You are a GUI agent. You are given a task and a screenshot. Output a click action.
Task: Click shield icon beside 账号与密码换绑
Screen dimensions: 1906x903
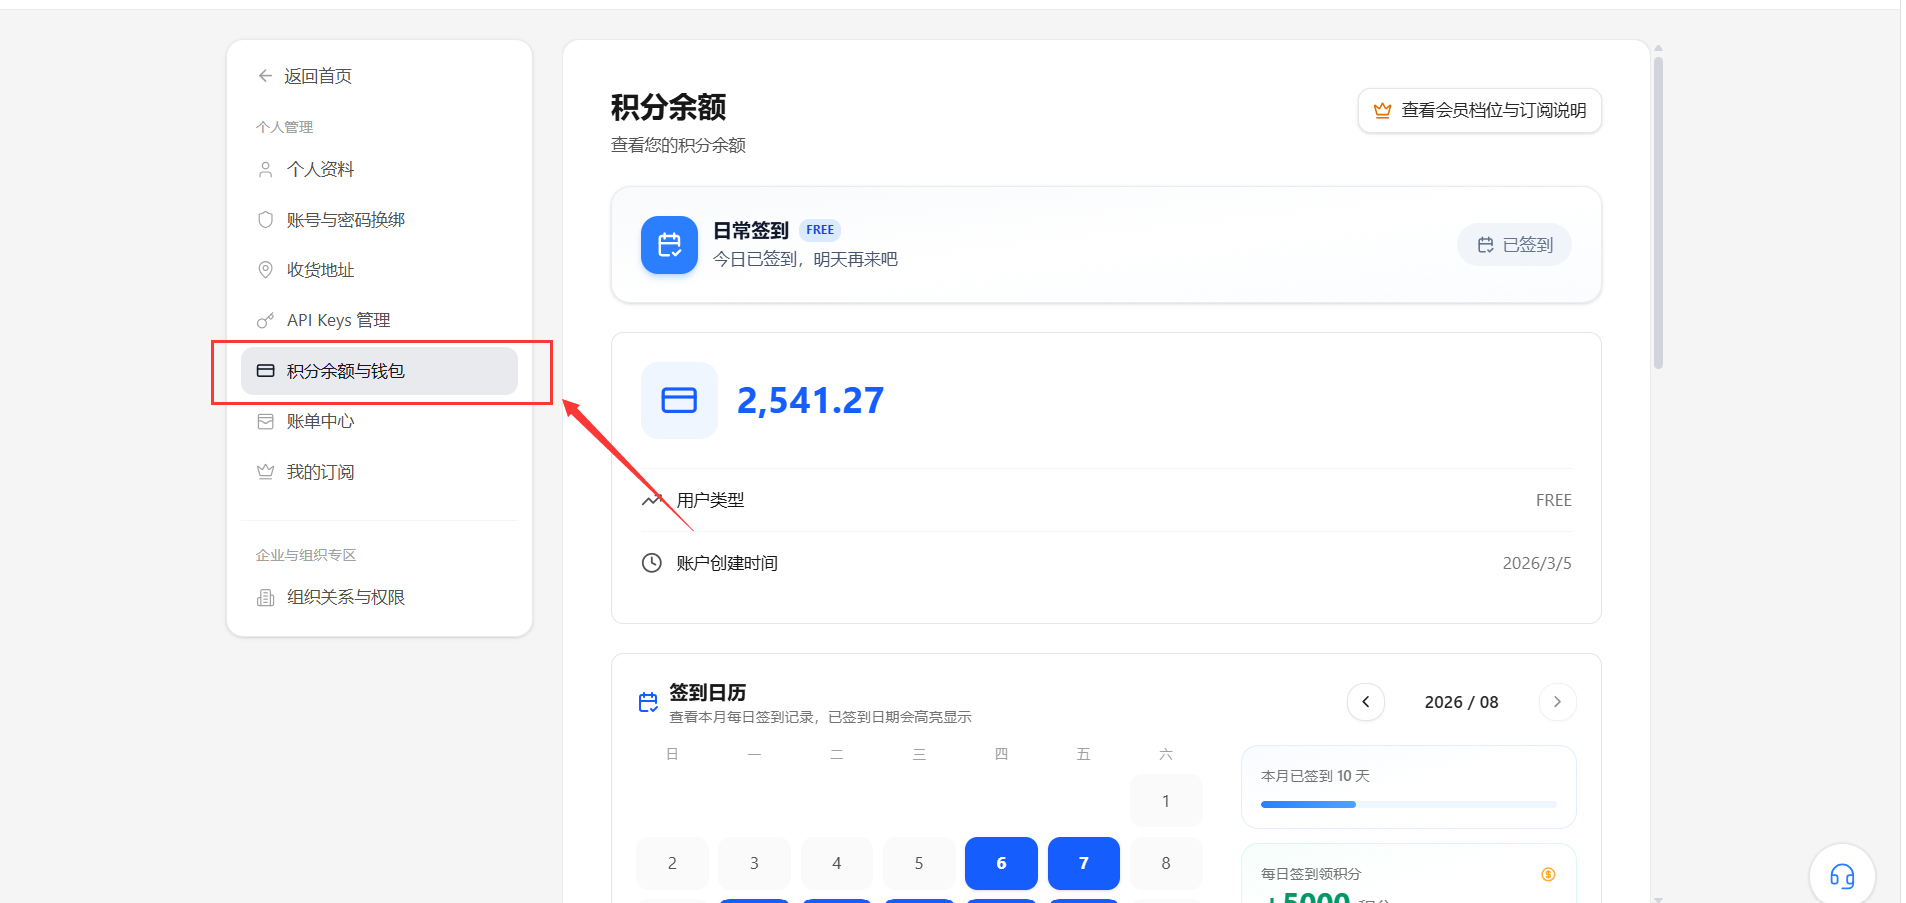265,220
